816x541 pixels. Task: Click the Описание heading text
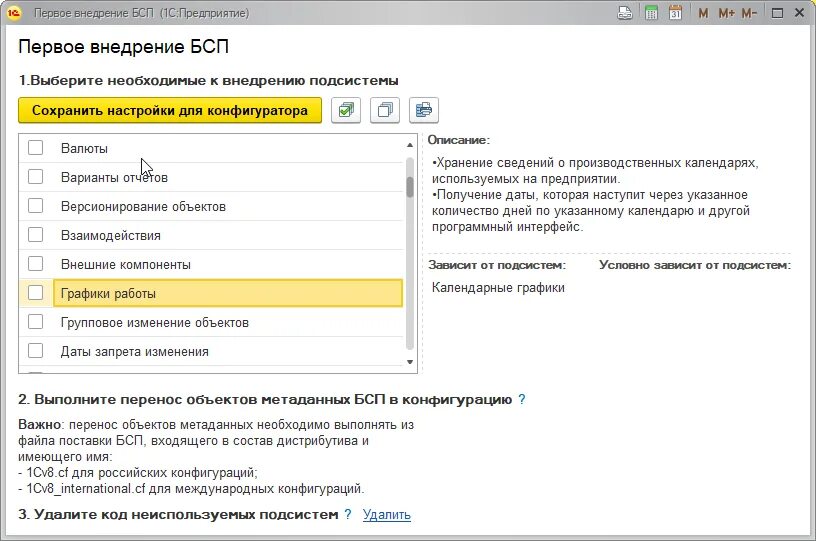click(x=458, y=140)
